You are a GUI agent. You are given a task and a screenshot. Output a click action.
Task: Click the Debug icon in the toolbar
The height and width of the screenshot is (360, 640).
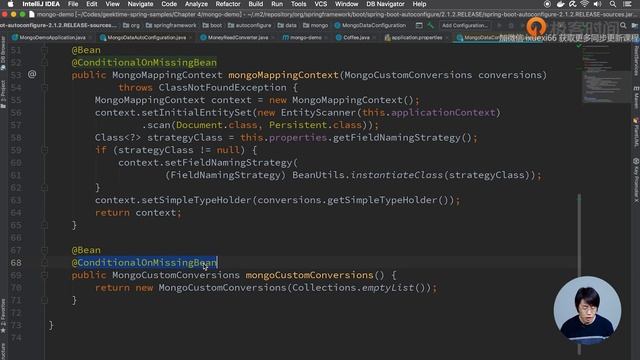coord(510,25)
